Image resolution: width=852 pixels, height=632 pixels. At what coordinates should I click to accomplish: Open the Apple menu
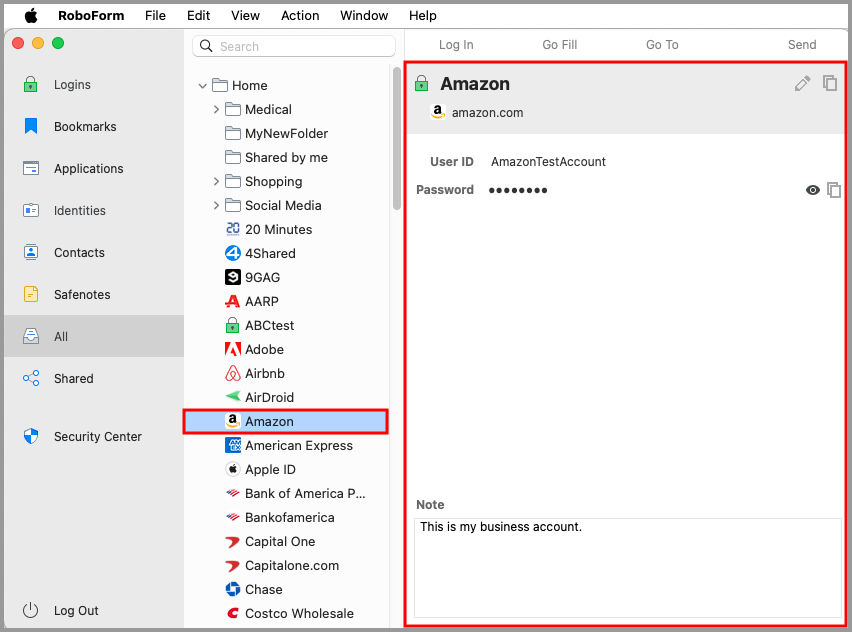pos(31,15)
